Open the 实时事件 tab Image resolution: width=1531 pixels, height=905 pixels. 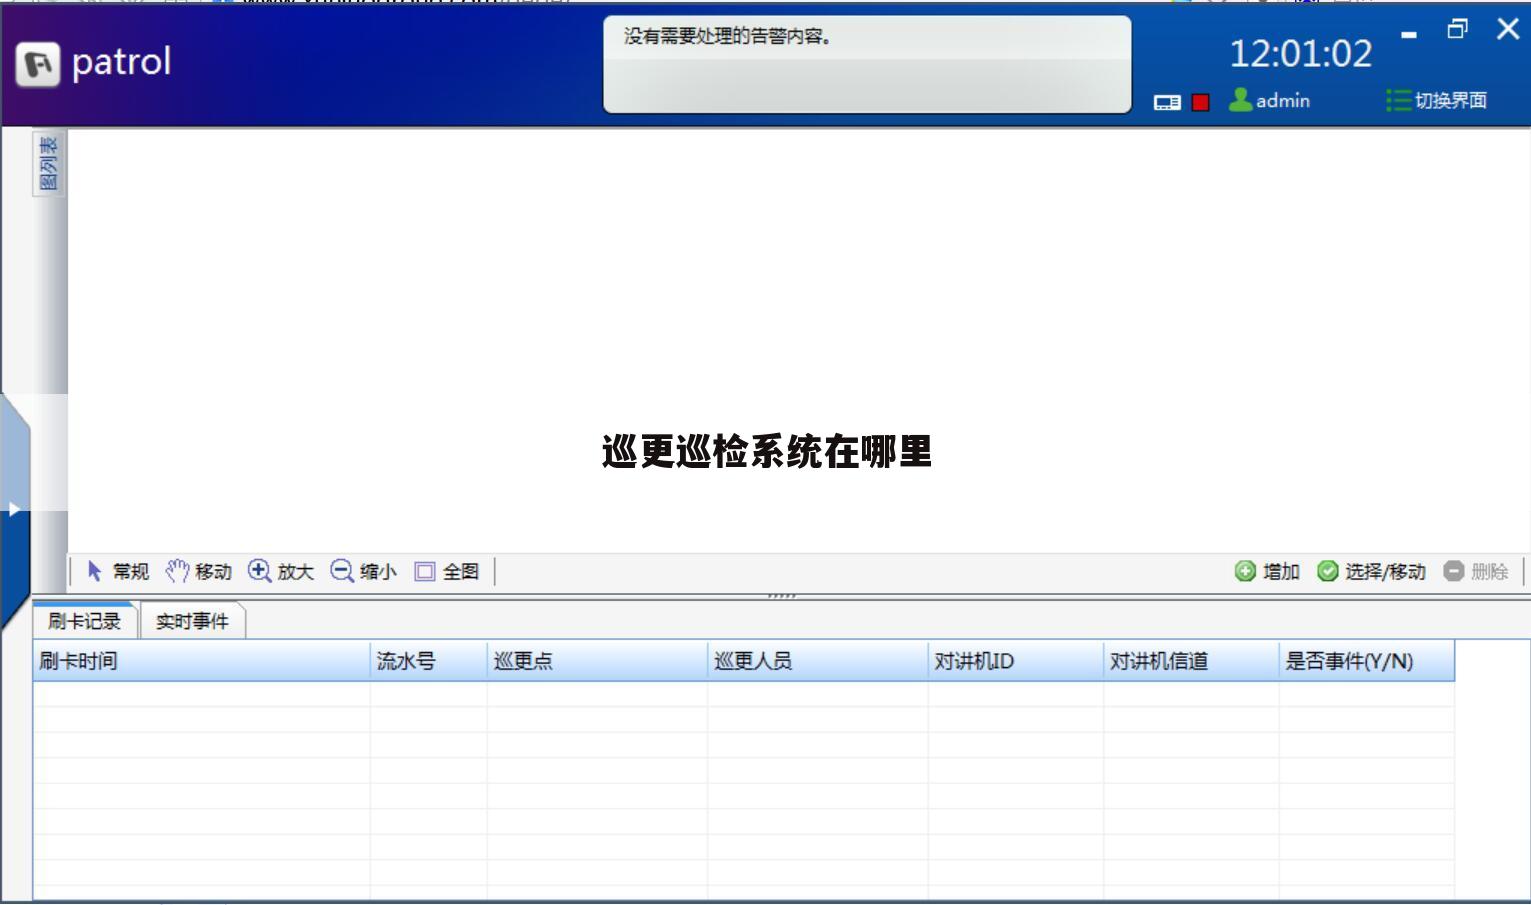tap(192, 621)
